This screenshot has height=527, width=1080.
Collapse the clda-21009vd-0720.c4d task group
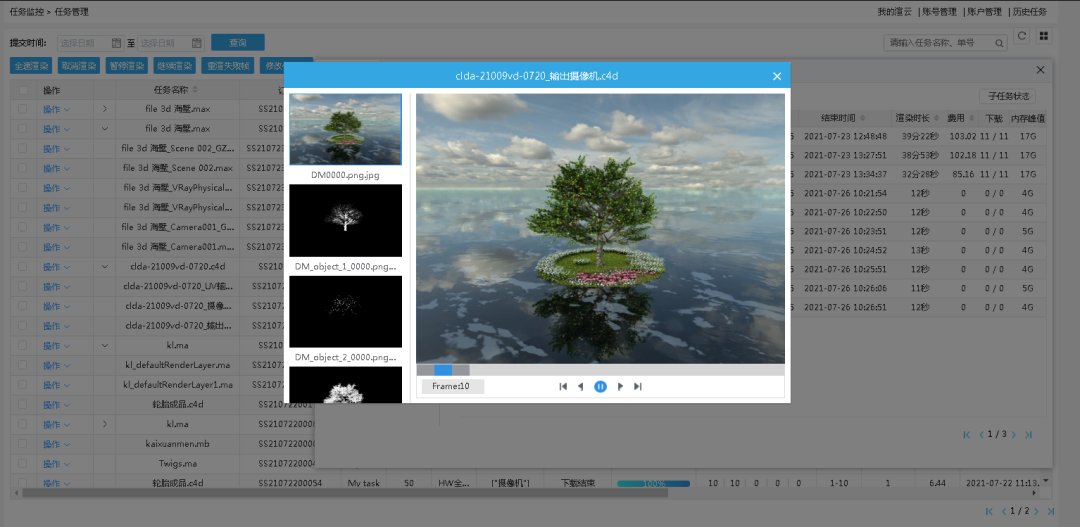[x=104, y=267]
